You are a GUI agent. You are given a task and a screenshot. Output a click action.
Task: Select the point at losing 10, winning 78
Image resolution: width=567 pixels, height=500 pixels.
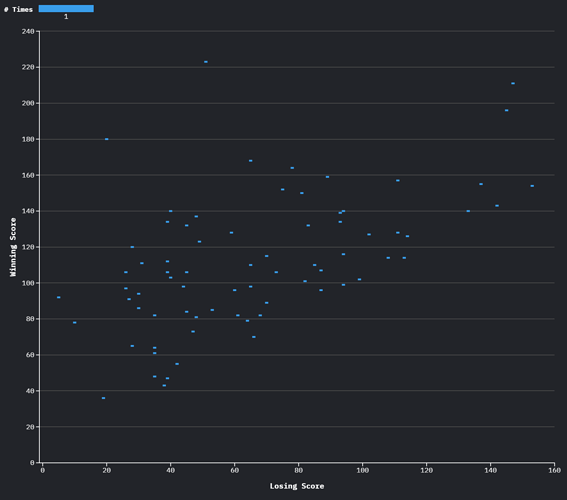click(x=74, y=322)
